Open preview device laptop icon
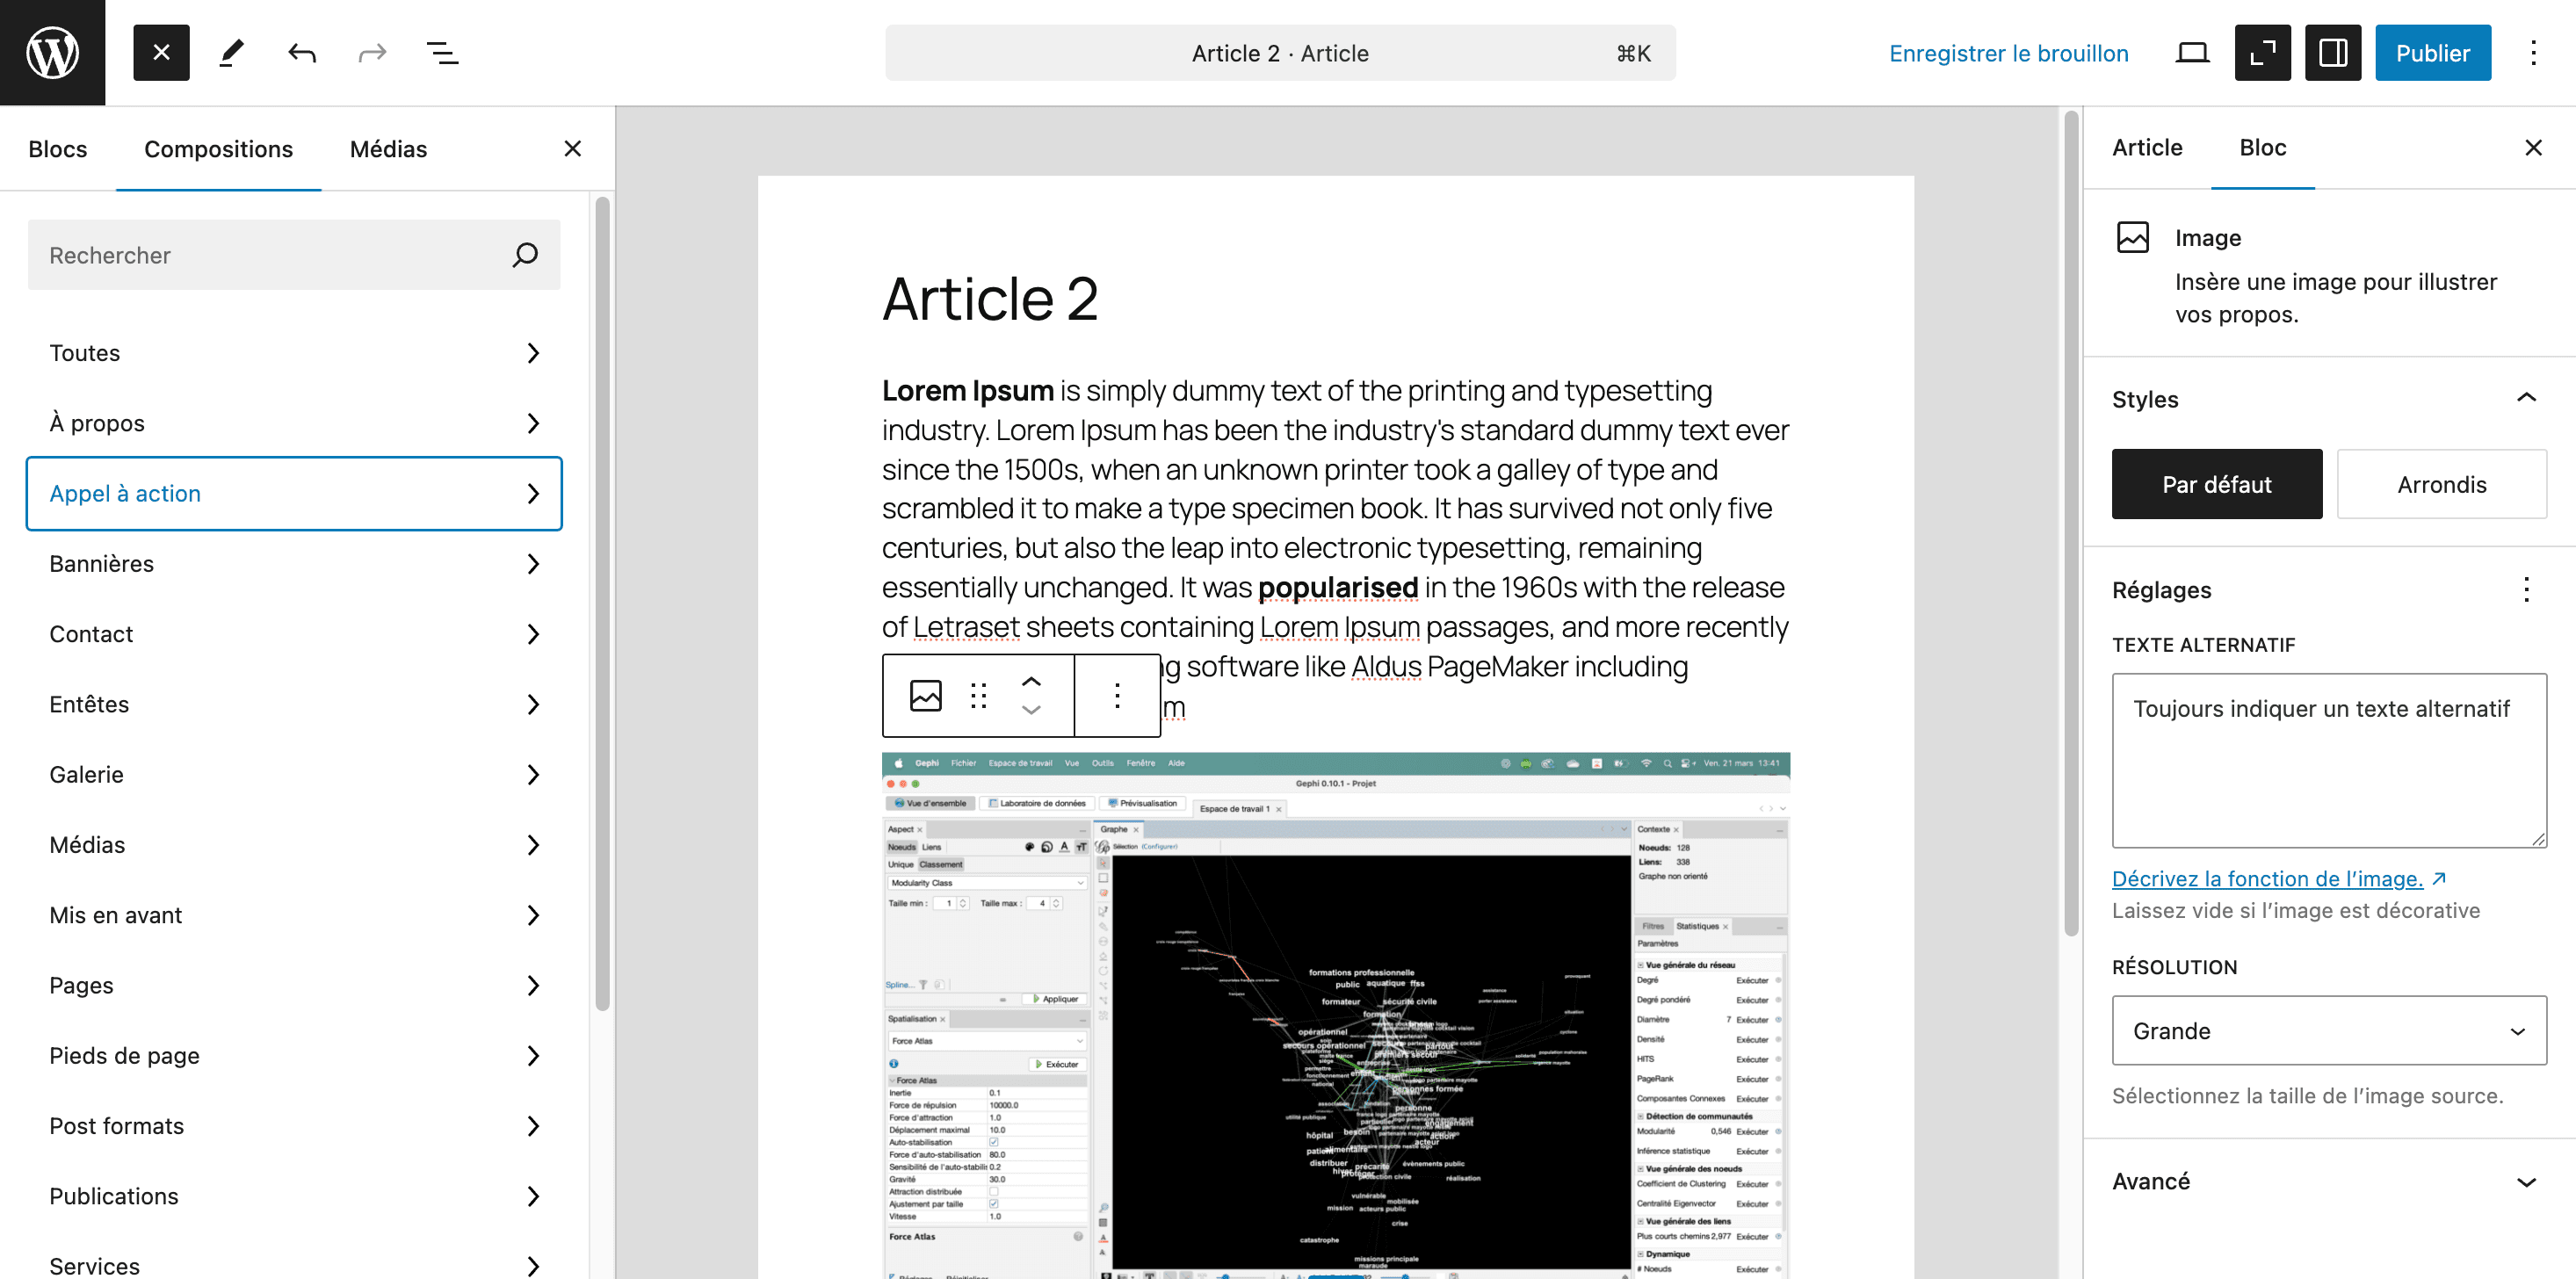This screenshot has width=2576, height=1279. coord(2192,52)
